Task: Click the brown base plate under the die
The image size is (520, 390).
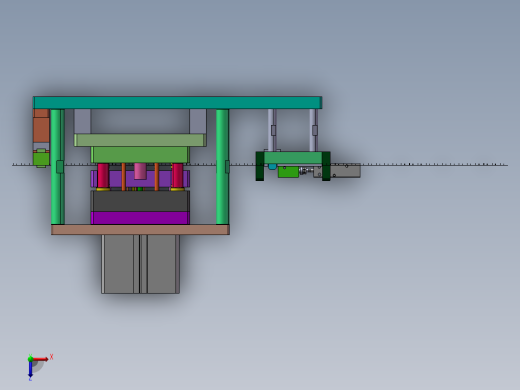Action: pos(140,230)
